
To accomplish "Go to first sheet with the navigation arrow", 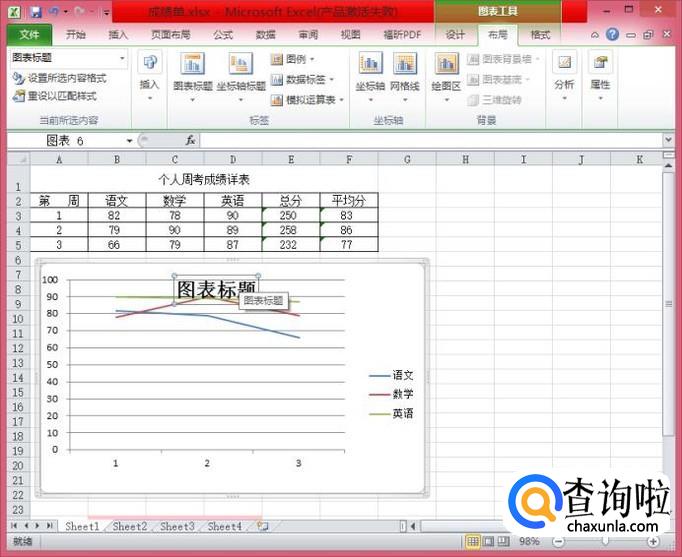I will (x=14, y=526).
